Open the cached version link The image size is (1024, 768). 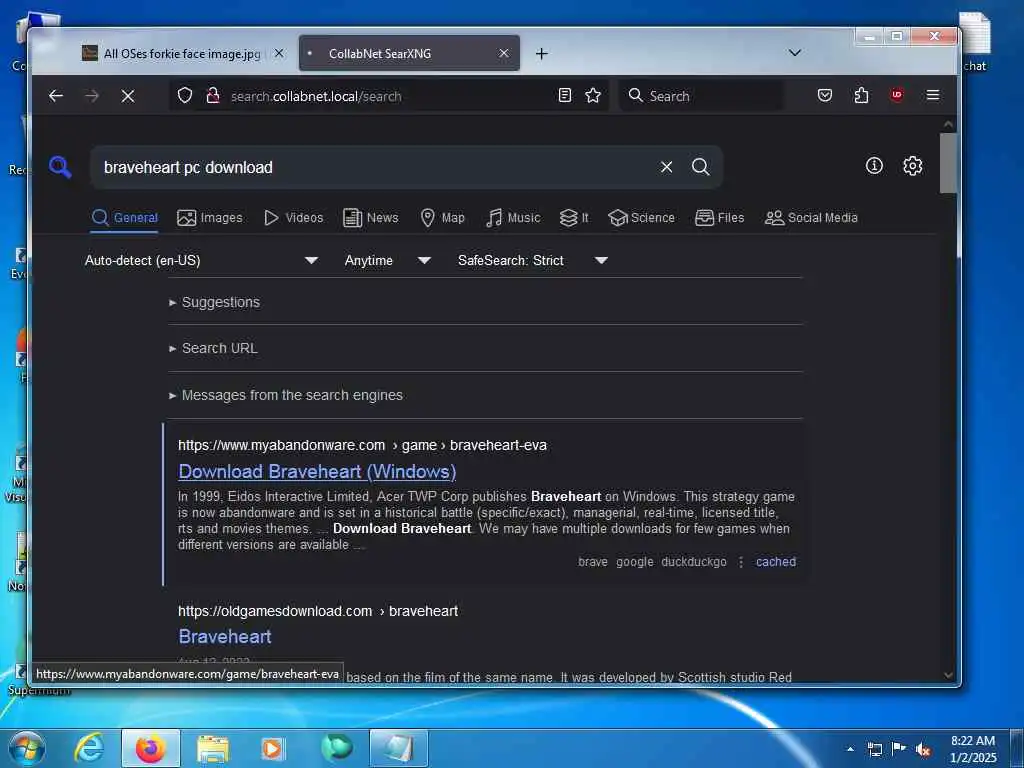point(776,562)
